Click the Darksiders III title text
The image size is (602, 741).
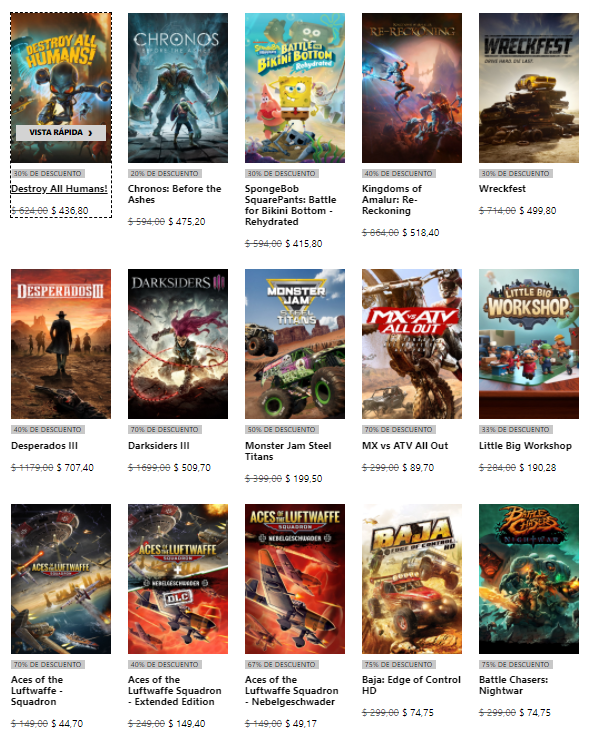tap(159, 446)
